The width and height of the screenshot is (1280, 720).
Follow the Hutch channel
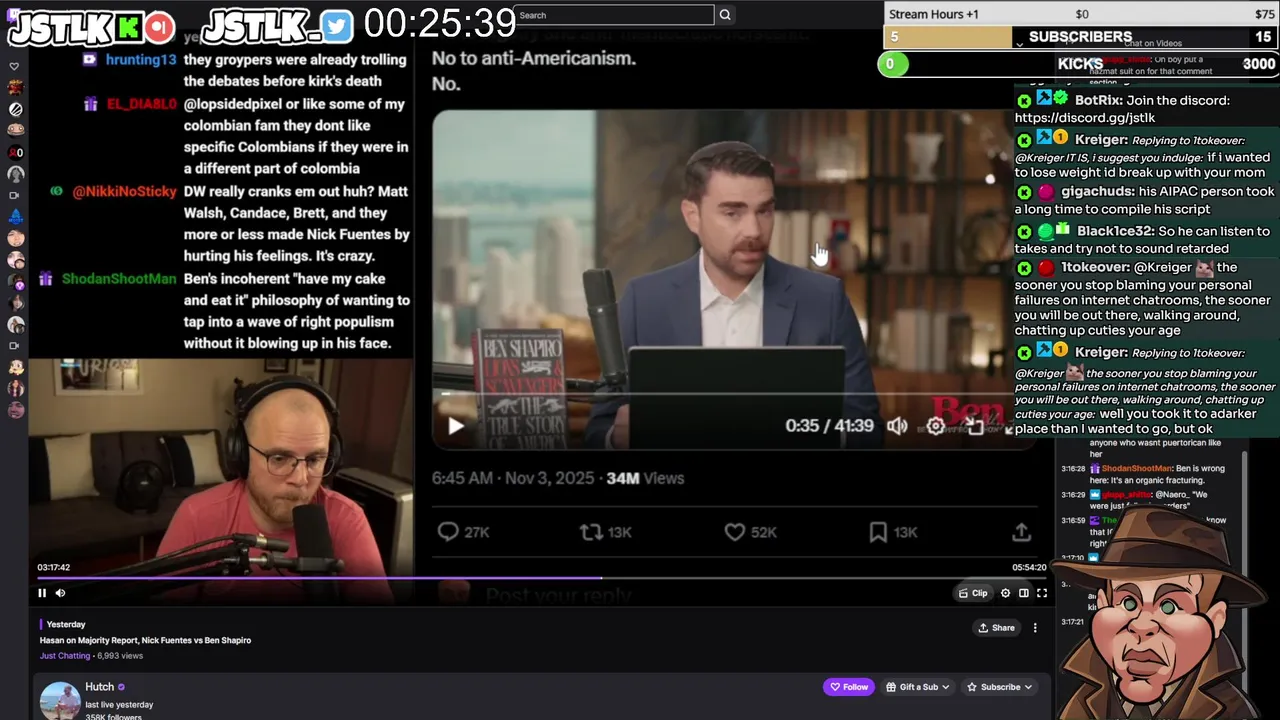tap(847, 687)
